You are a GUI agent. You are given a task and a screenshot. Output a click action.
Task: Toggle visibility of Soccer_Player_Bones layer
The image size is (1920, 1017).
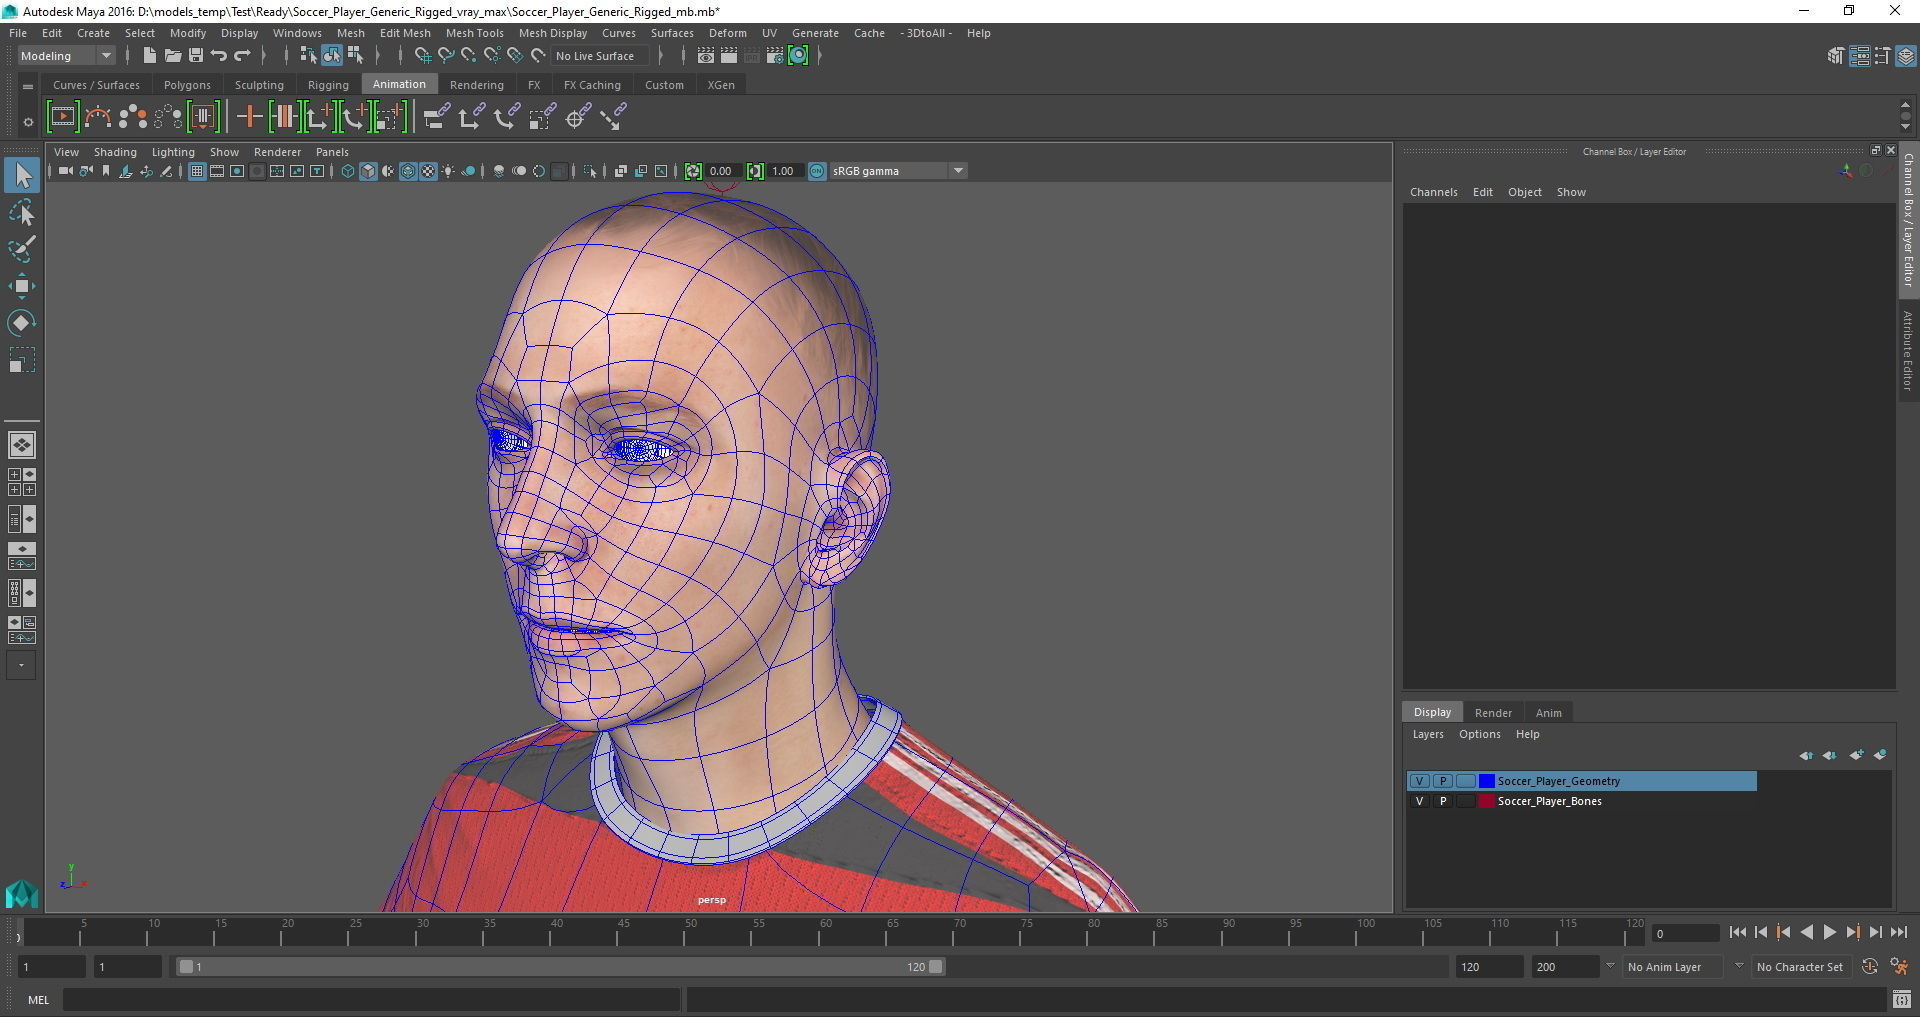[x=1419, y=801]
